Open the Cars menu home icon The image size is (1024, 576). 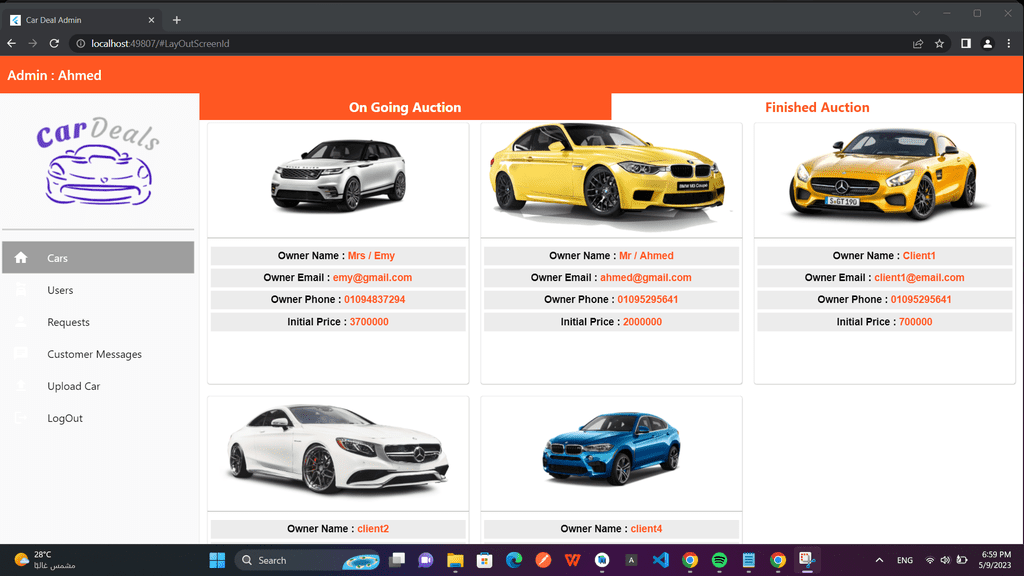(x=21, y=257)
